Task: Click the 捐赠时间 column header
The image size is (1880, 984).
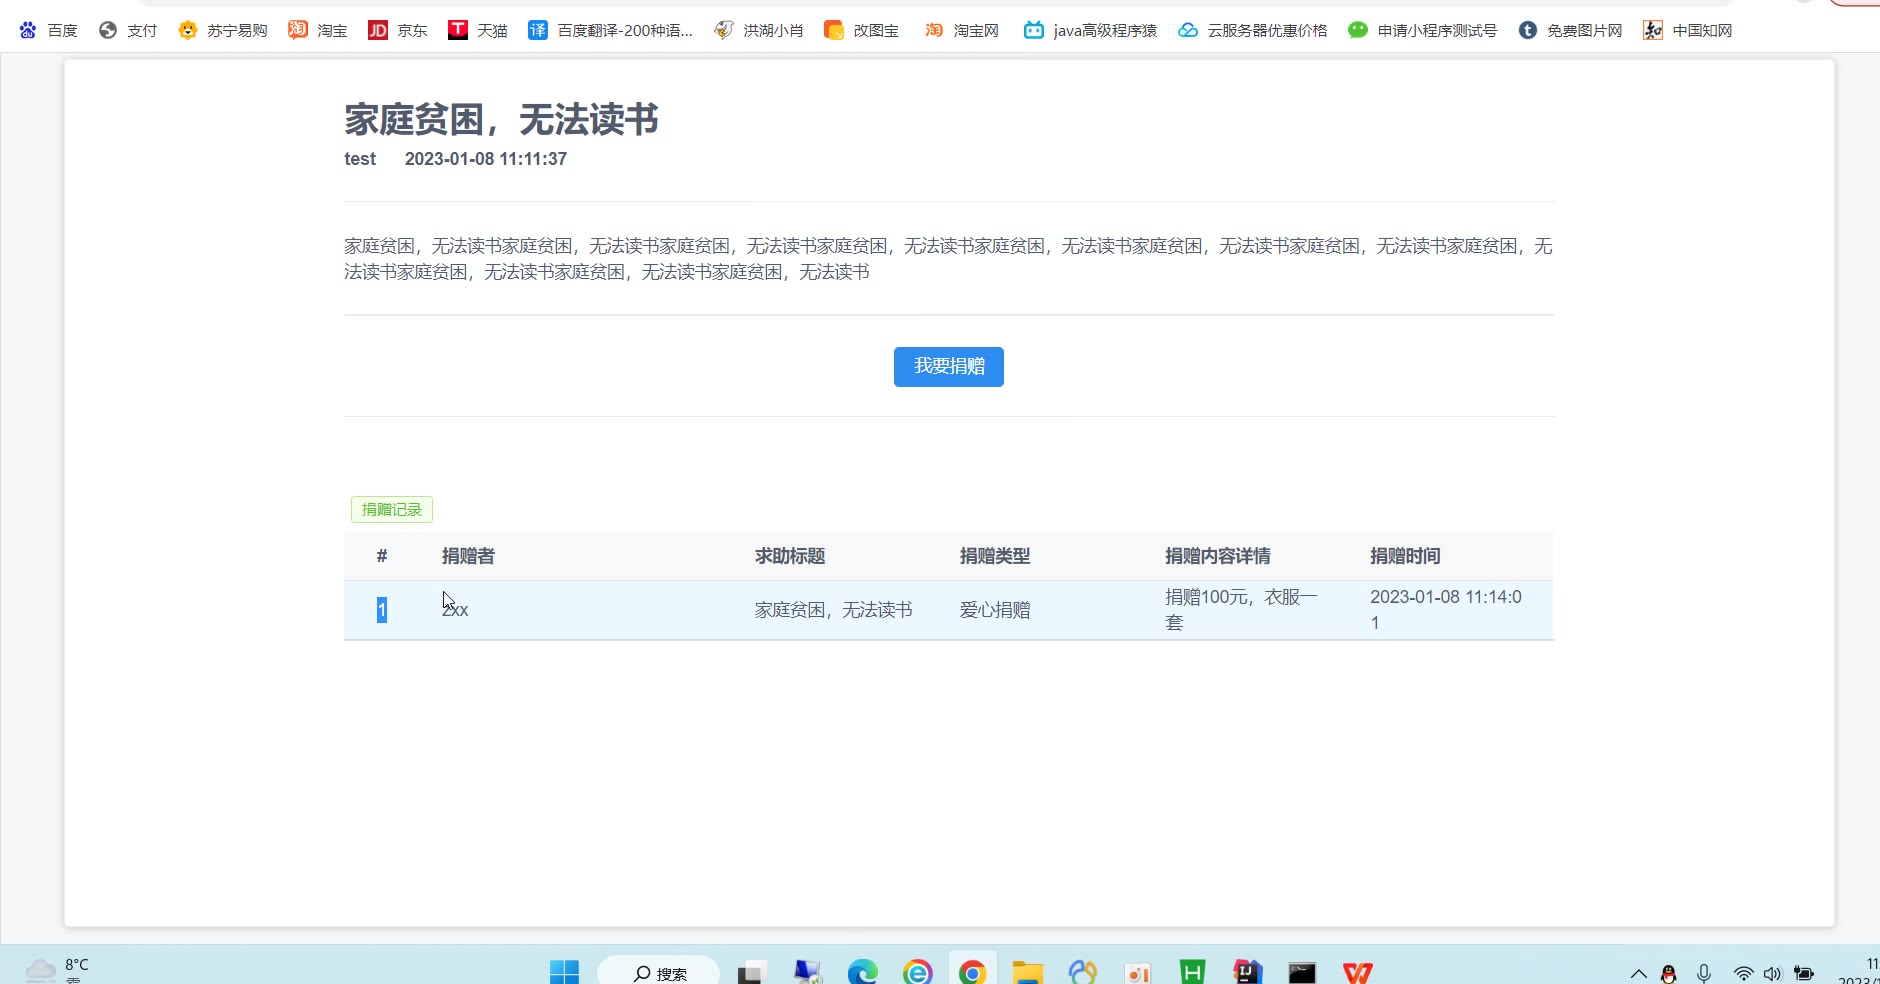Action: coord(1405,556)
